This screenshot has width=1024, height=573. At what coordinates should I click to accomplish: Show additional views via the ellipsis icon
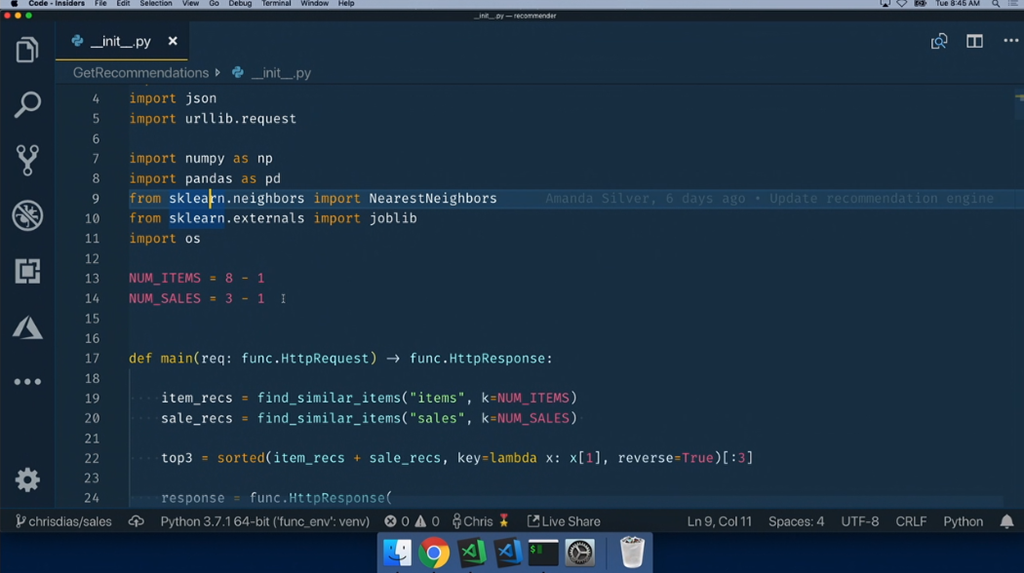click(x=27, y=381)
